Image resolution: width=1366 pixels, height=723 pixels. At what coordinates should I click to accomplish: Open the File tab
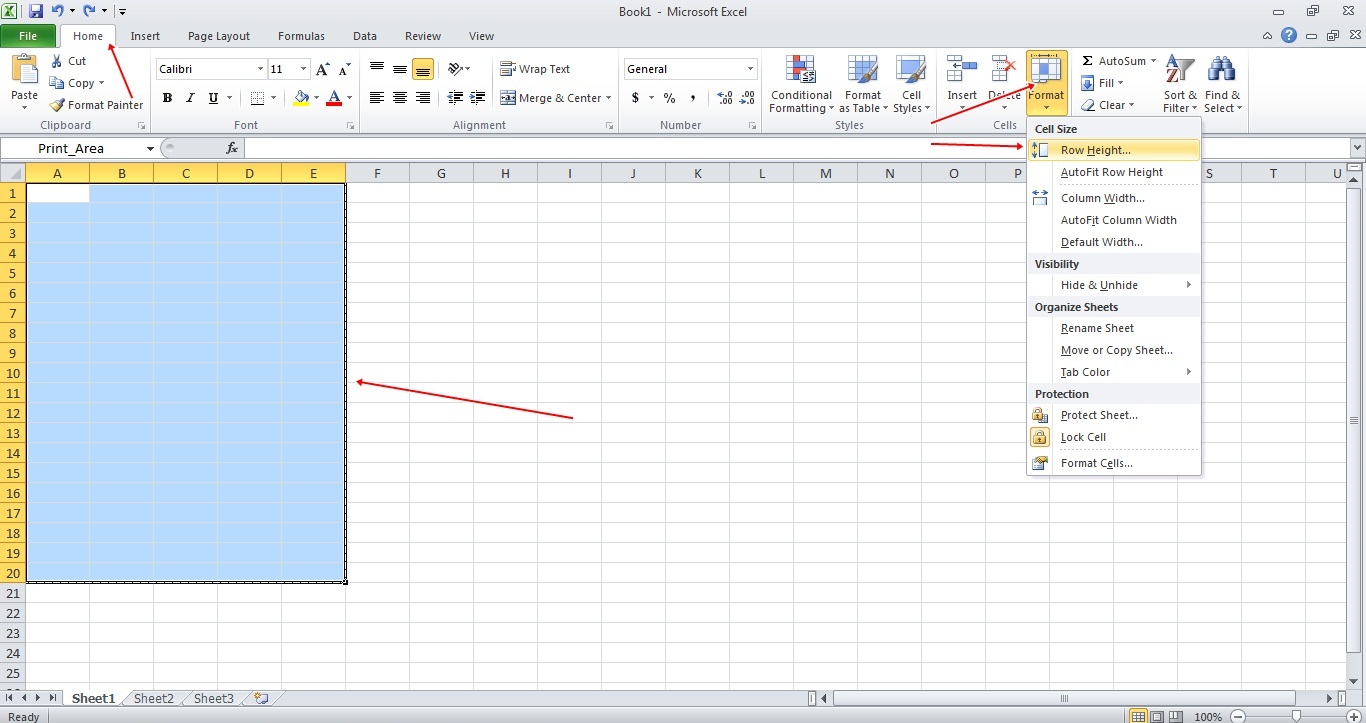[28, 36]
